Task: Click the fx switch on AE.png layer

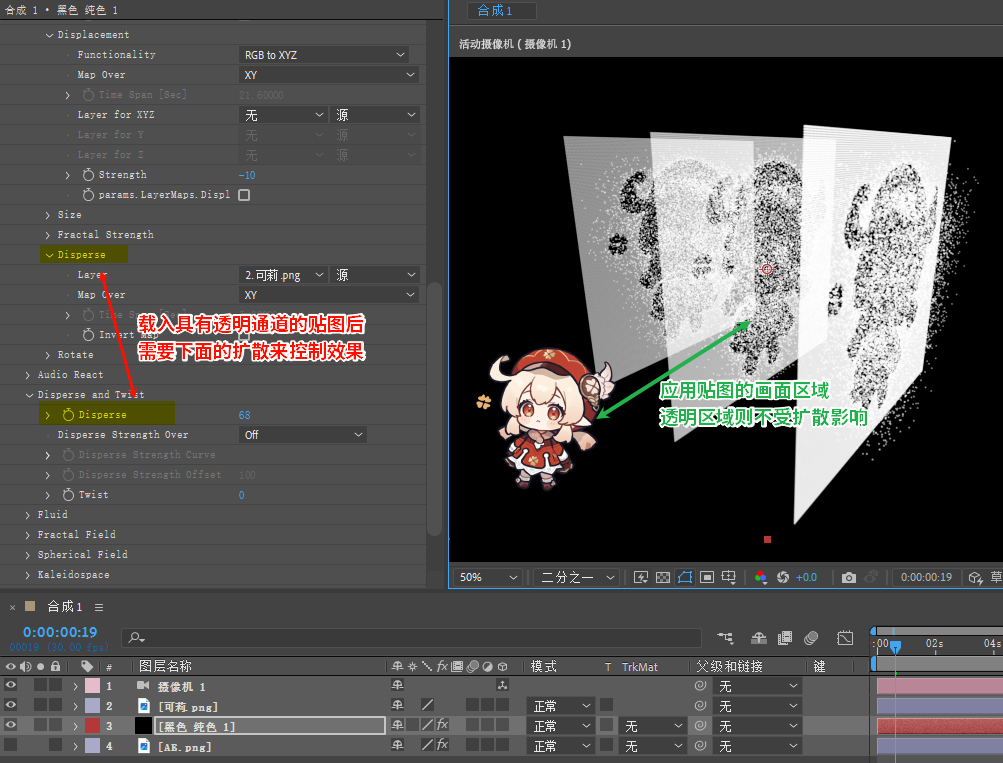Action: tap(442, 746)
